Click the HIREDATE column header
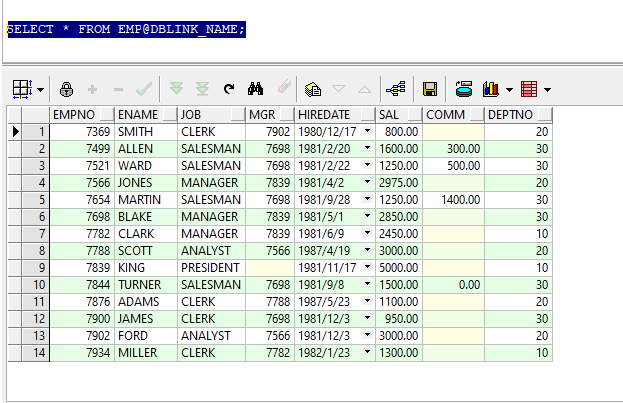This screenshot has height=403, width=623. pyautogui.click(x=335, y=114)
